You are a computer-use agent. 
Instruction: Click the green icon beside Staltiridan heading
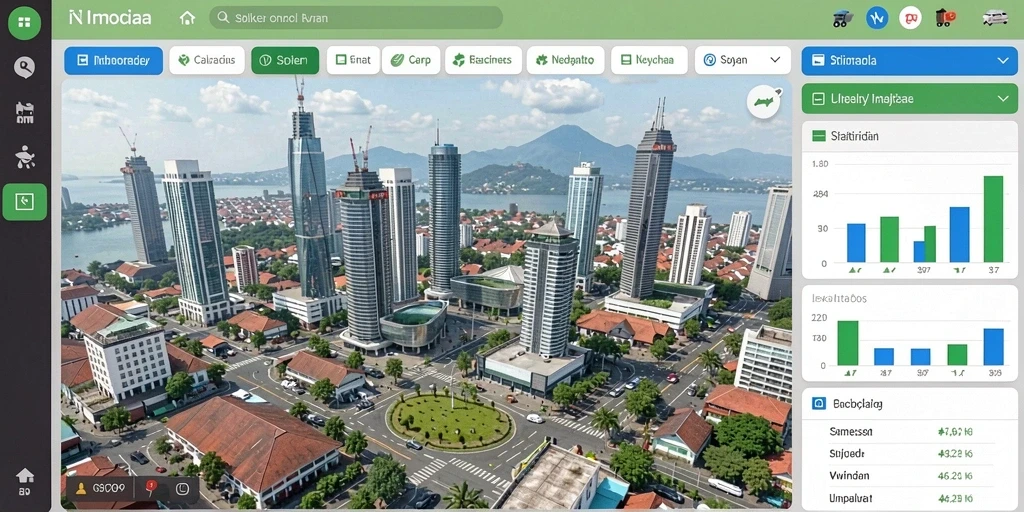click(819, 136)
